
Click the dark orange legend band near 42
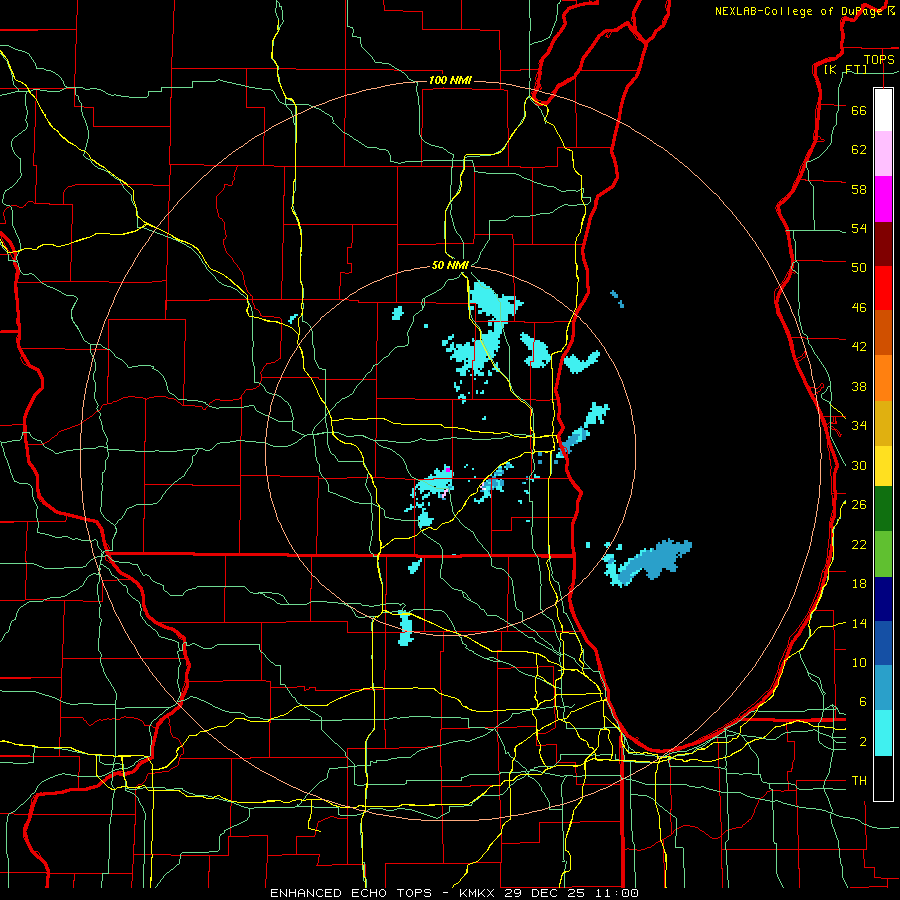coord(883,332)
